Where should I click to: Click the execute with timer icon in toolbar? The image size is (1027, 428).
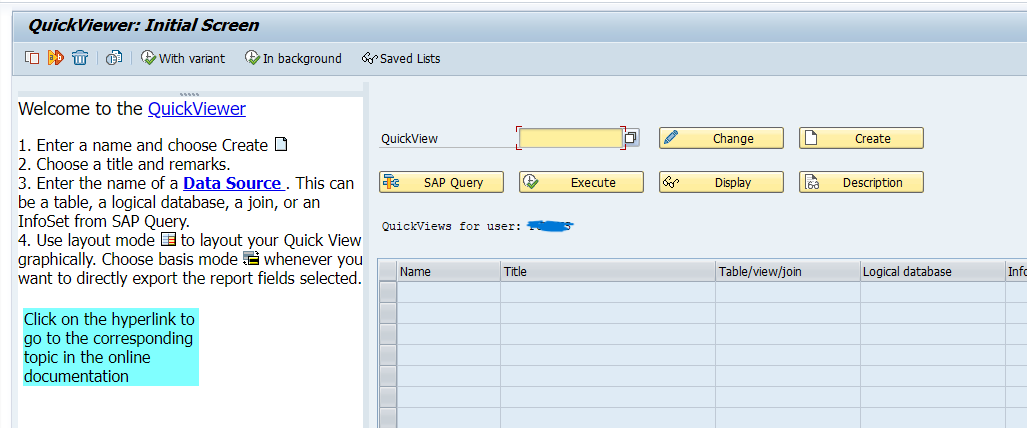pyautogui.click(x=115, y=58)
